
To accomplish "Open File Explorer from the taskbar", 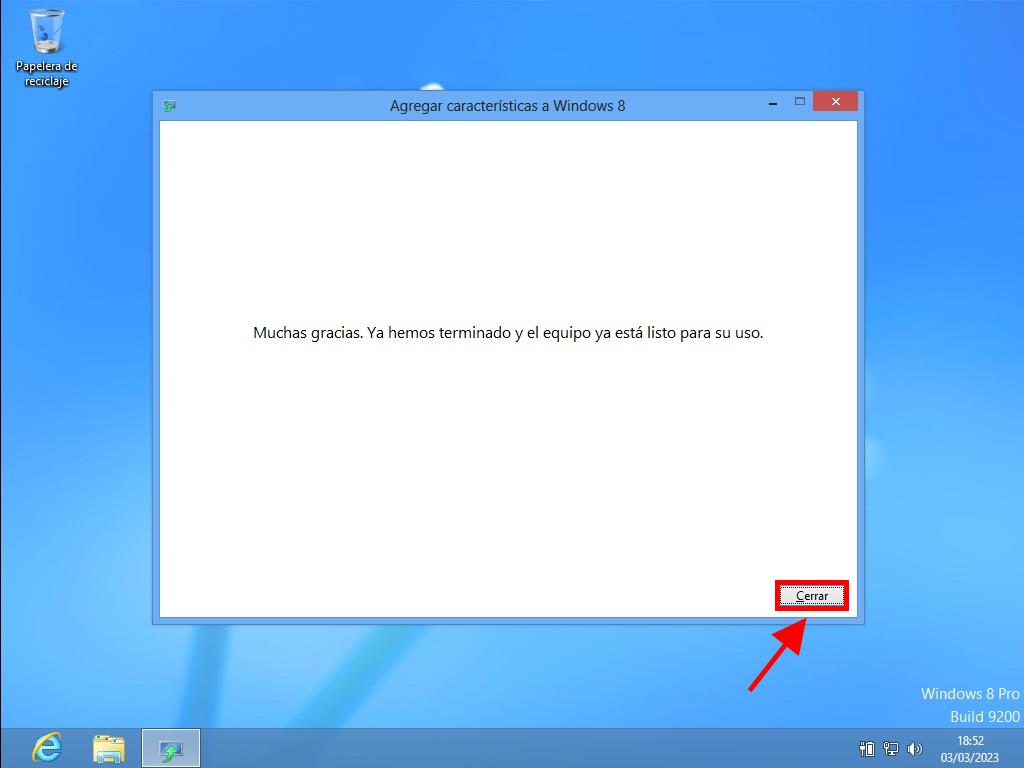I will coord(108,749).
